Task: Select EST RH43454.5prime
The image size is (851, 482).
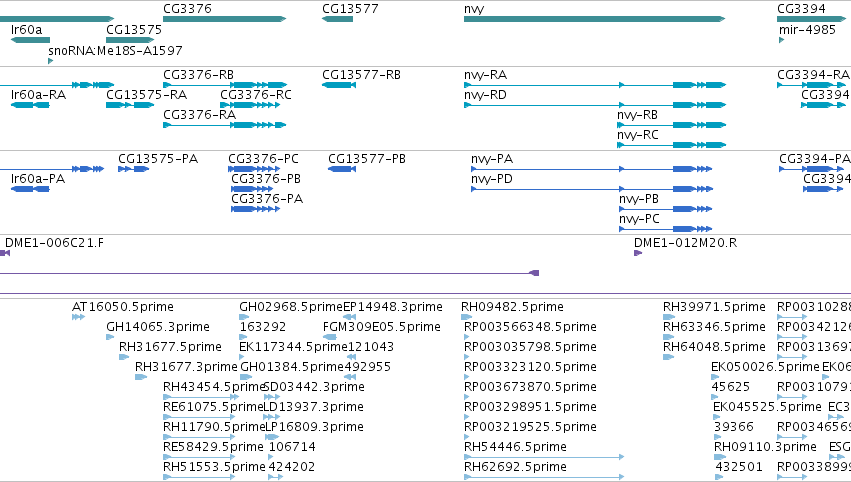Action: (x=201, y=397)
